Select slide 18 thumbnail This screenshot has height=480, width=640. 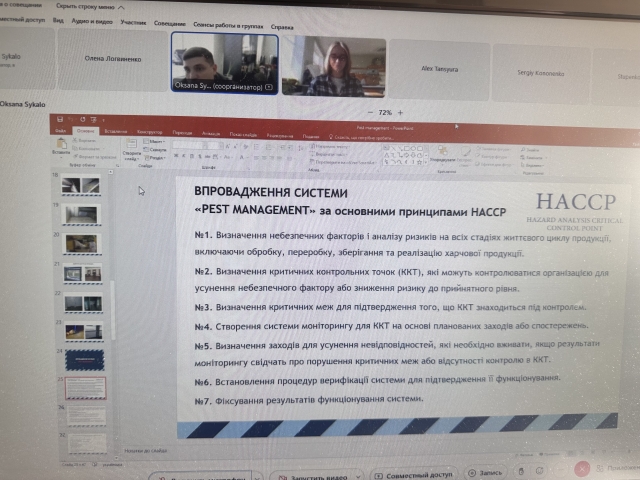pos(81,185)
